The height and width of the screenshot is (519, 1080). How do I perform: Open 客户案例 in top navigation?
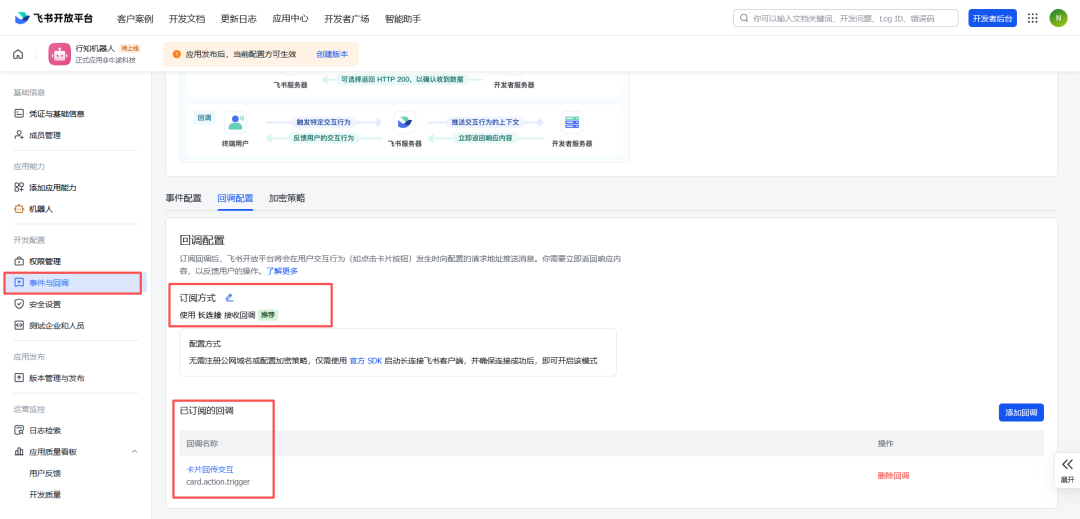point(135,19)
